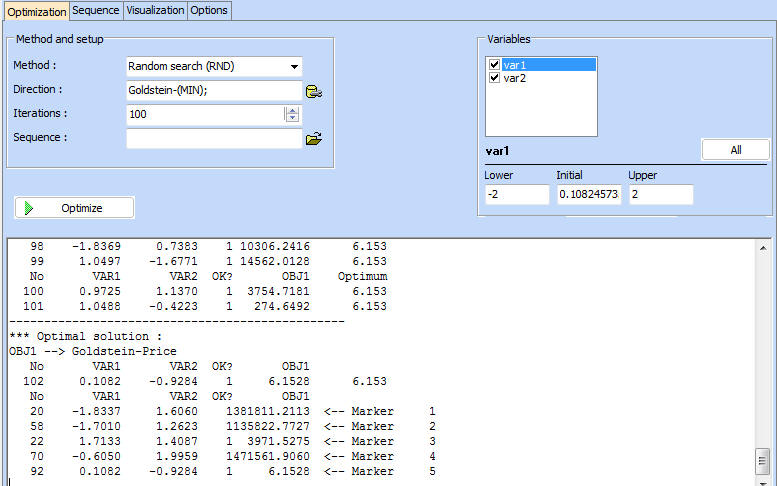This screenshot has height=486, width=777.
Task: Select the Optimization tab
Action: pos(35,11)
